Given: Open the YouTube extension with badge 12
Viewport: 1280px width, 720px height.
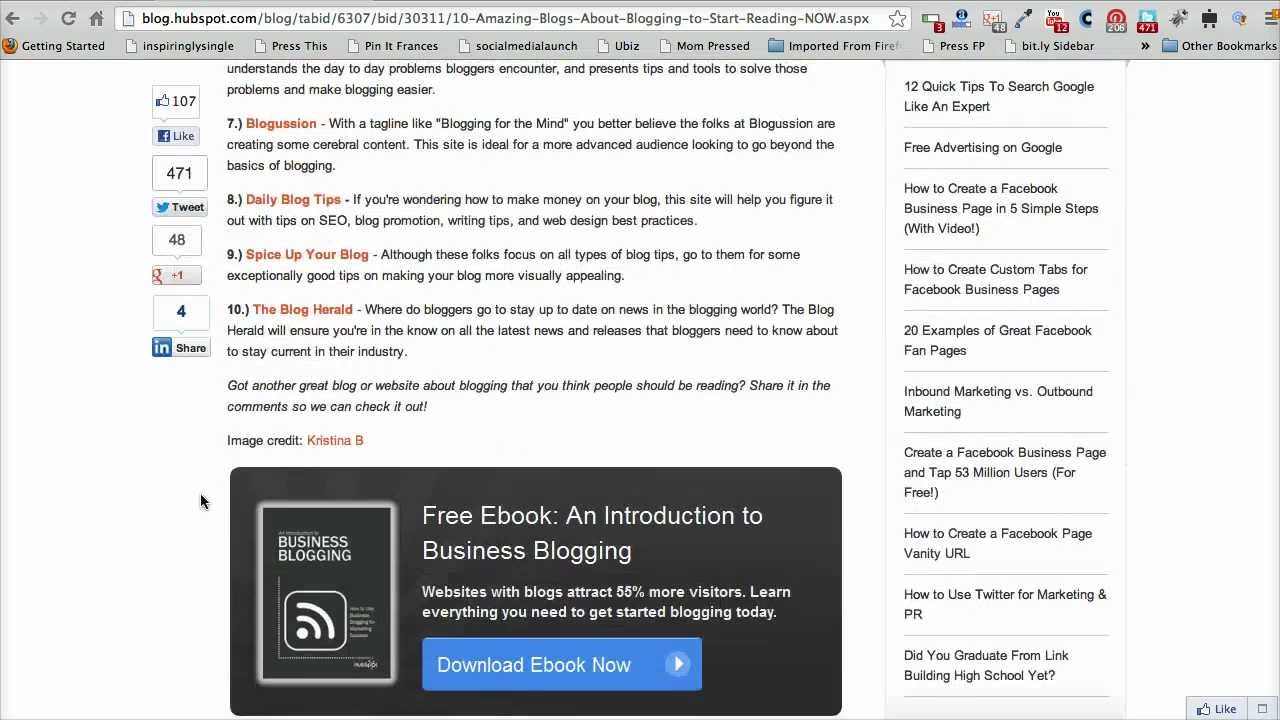Looking at the screenshot, I should [x=1057, y=20].
